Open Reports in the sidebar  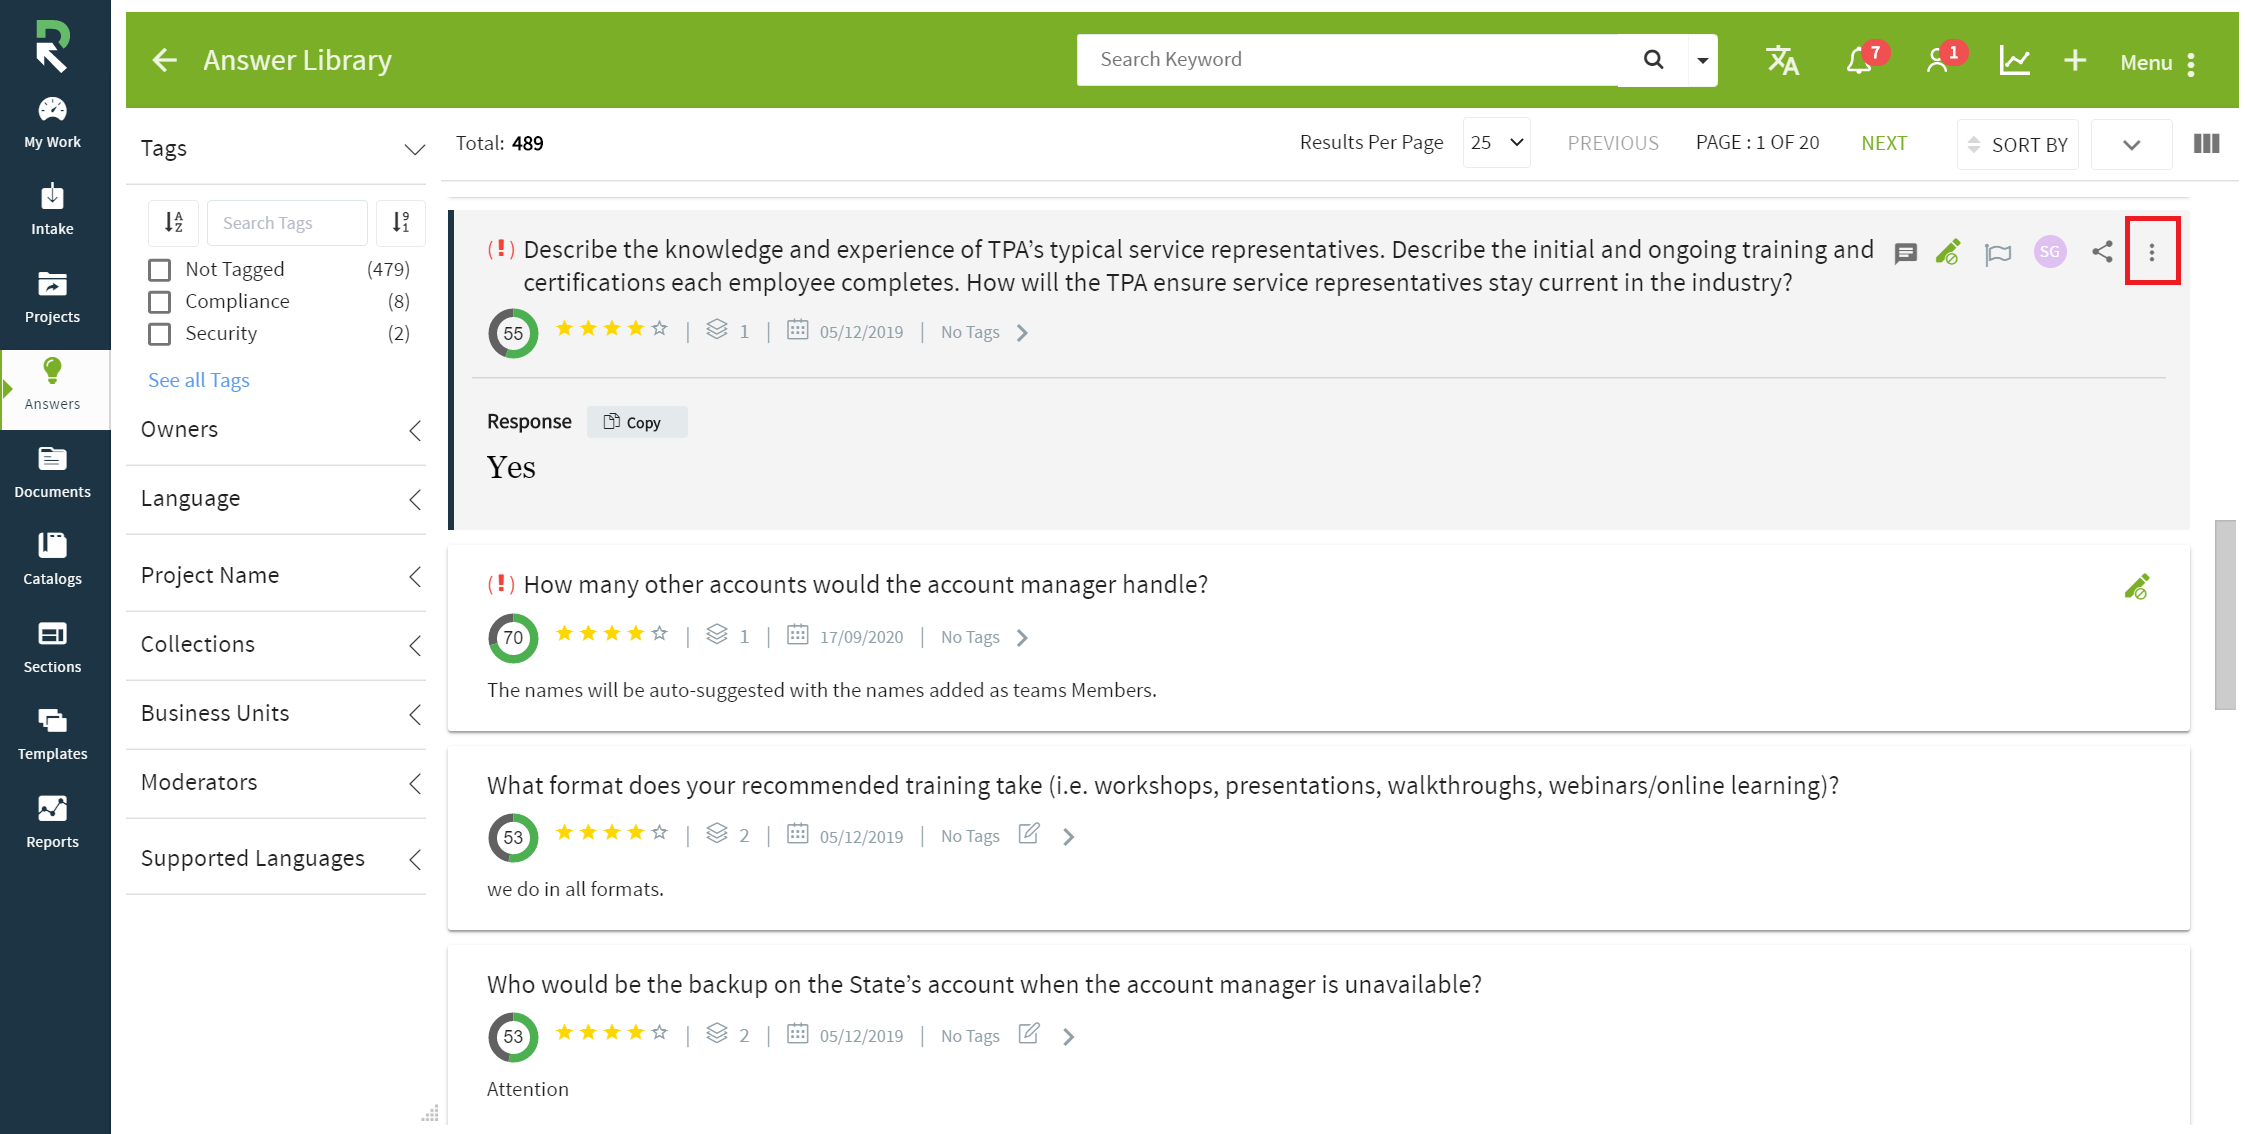click(x=53, y=823)
